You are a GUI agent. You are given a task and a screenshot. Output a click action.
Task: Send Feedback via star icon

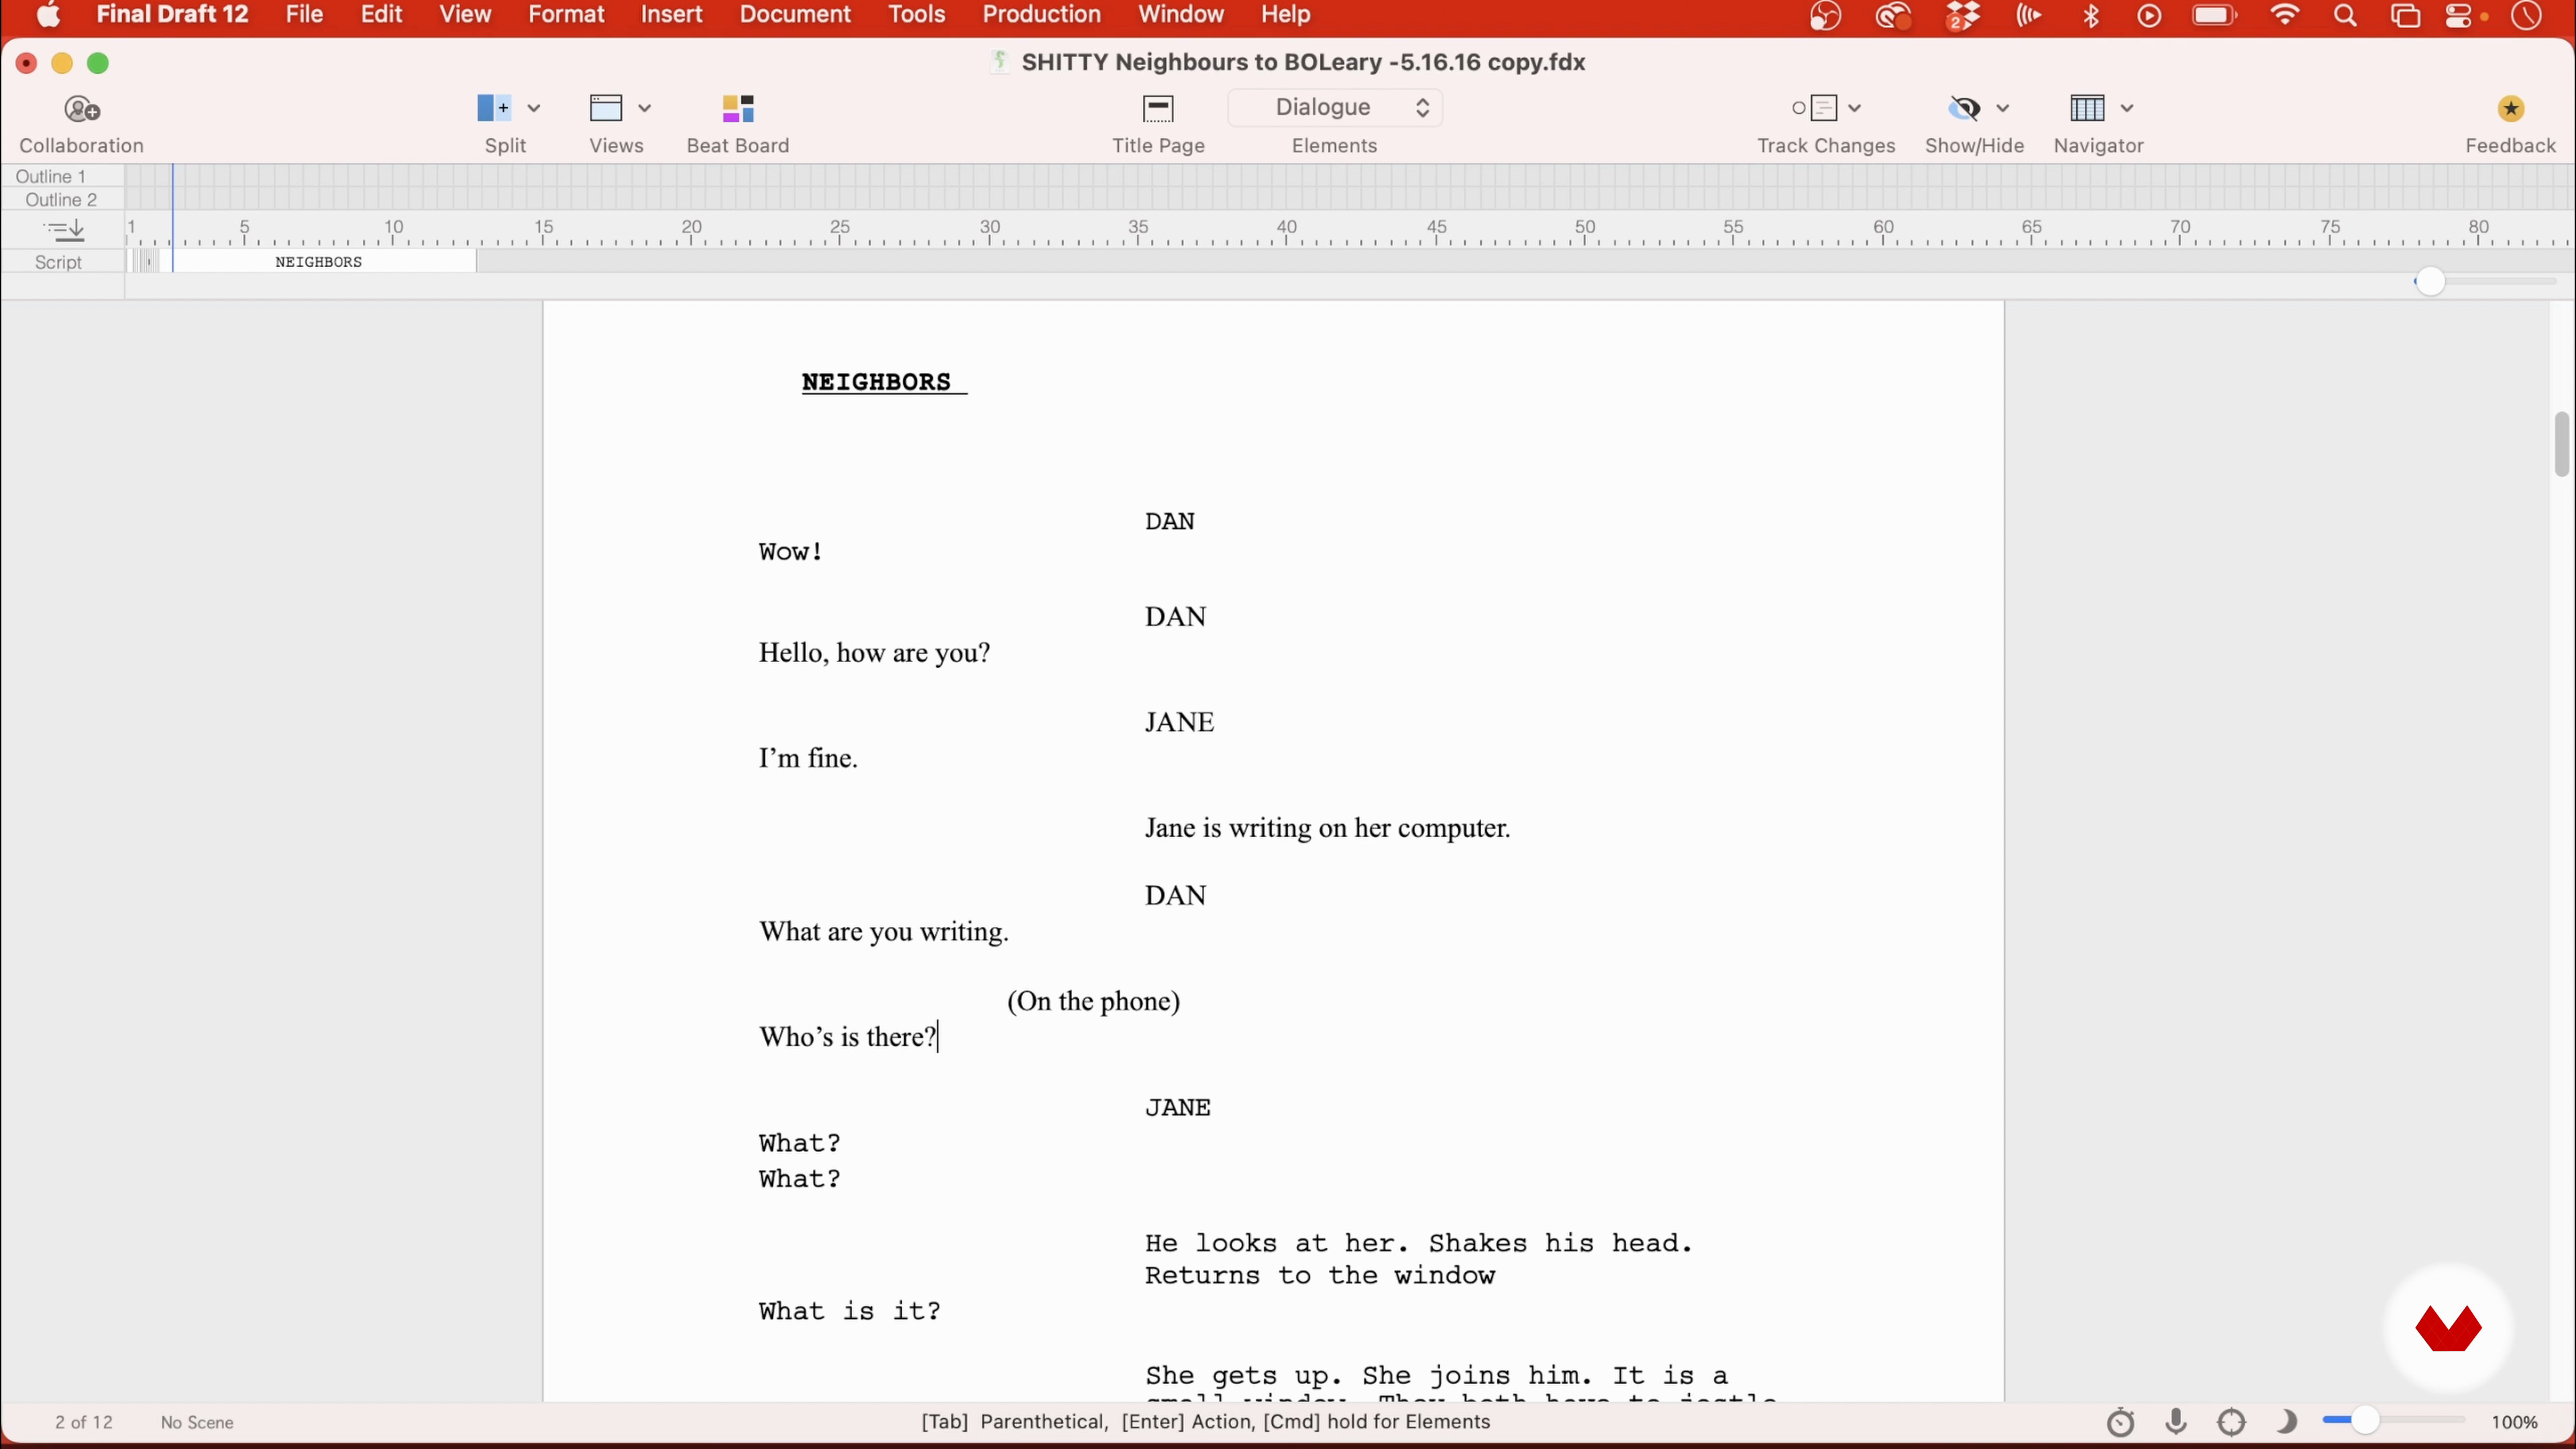point(2511,108)
